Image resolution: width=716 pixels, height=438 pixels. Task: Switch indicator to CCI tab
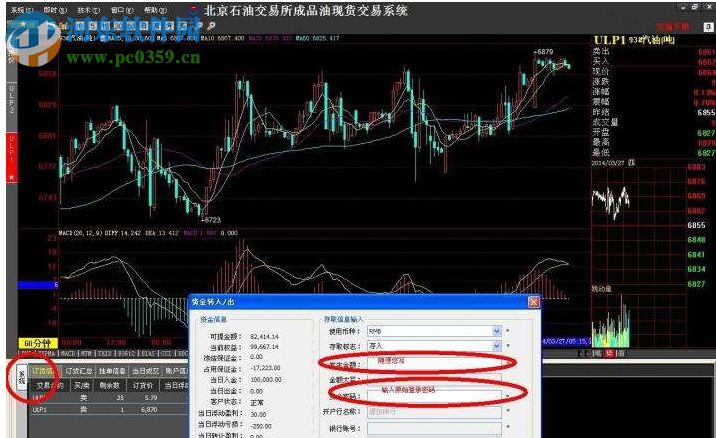click(x=166, y=354)
